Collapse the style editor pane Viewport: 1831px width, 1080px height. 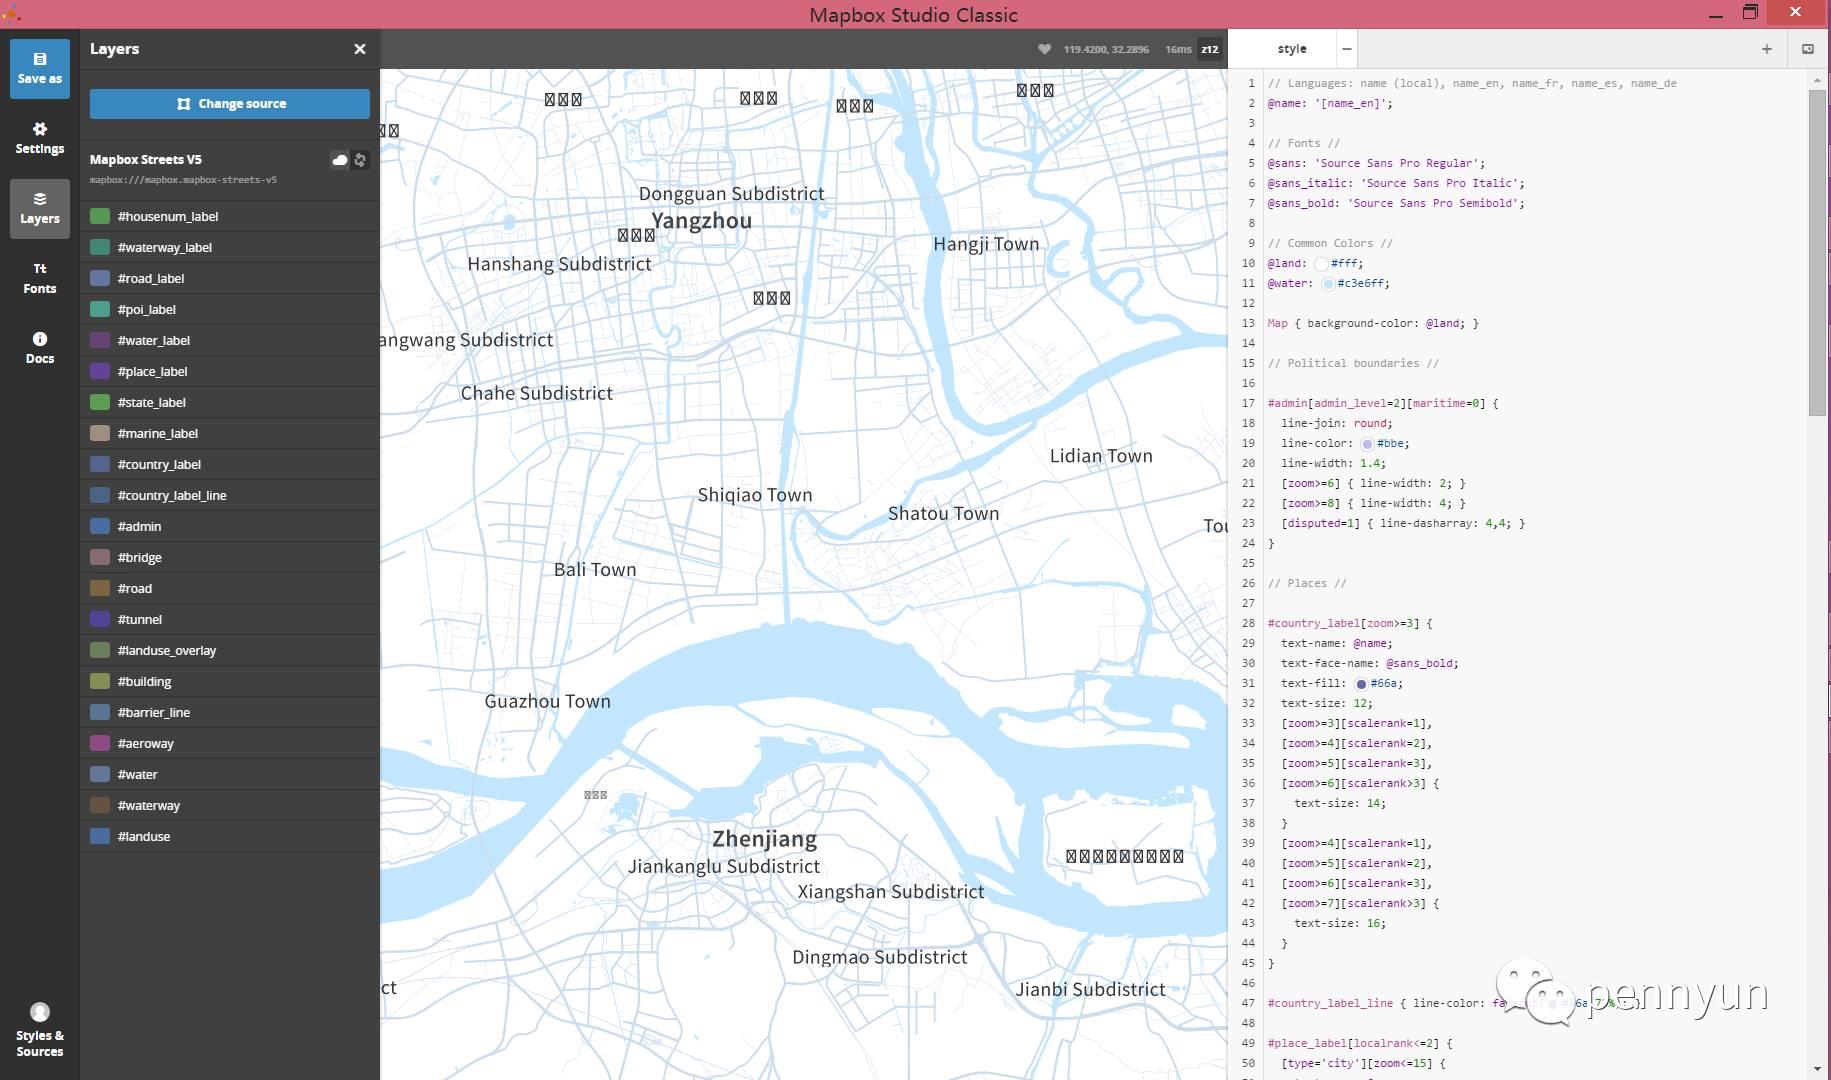point(1346,48)
